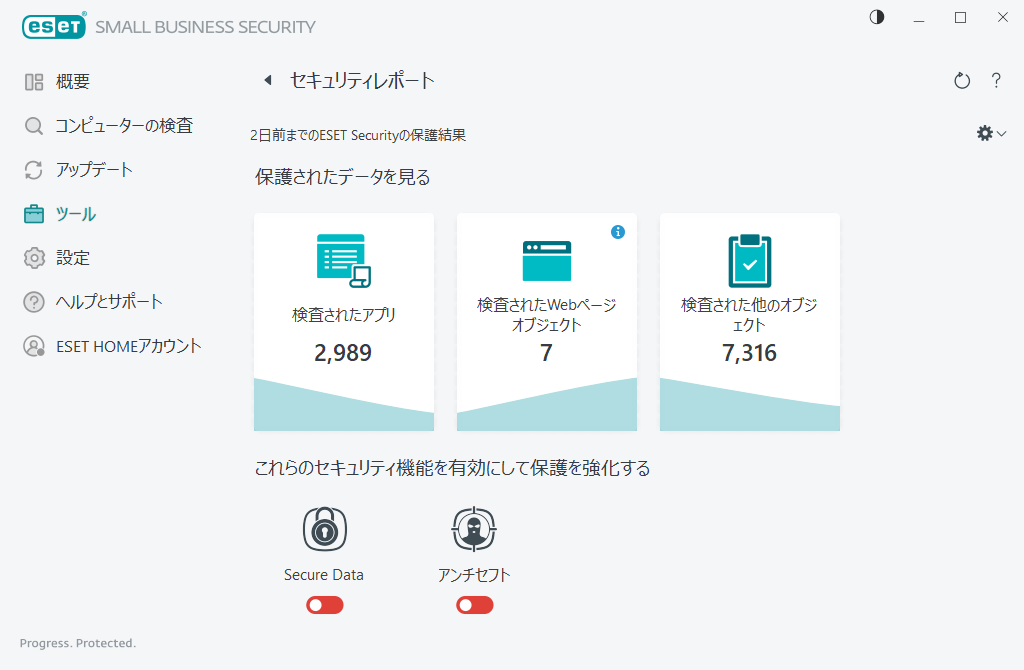This screenshot has width=1024, height=670.
Task: Toggle the theme contrast icon in title bar
Action: pos(876,17)
